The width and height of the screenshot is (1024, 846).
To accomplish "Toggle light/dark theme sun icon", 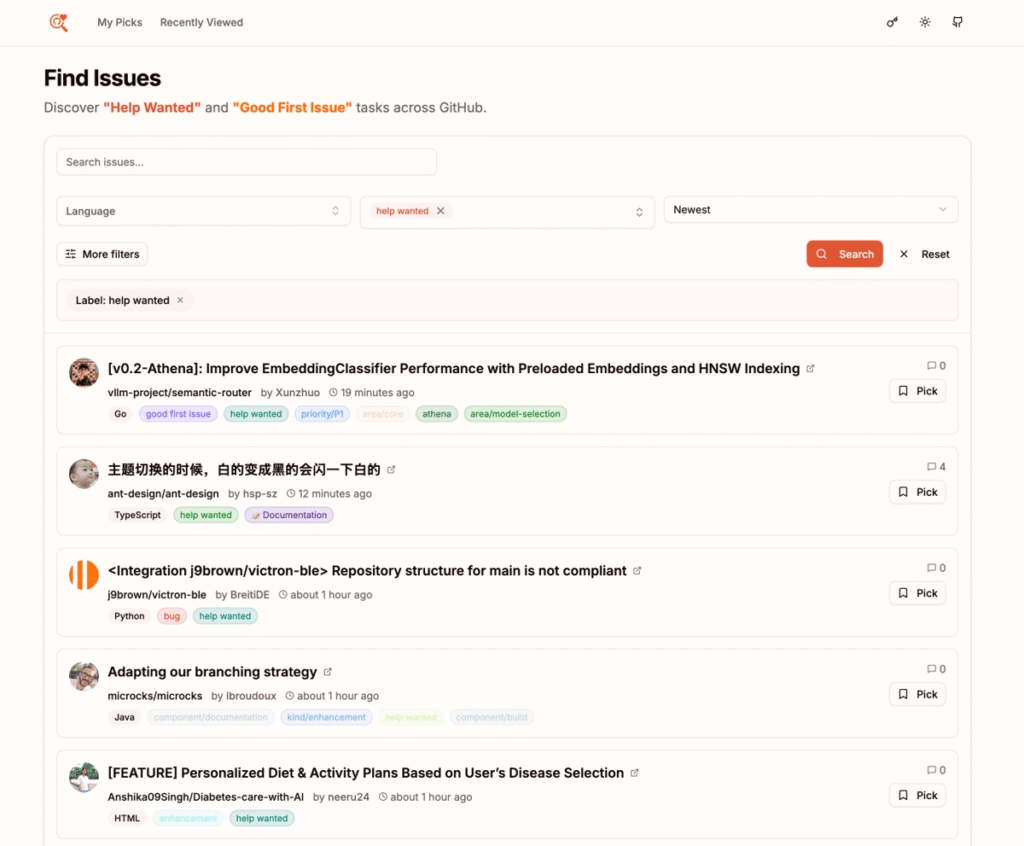I will coord(925,22).
